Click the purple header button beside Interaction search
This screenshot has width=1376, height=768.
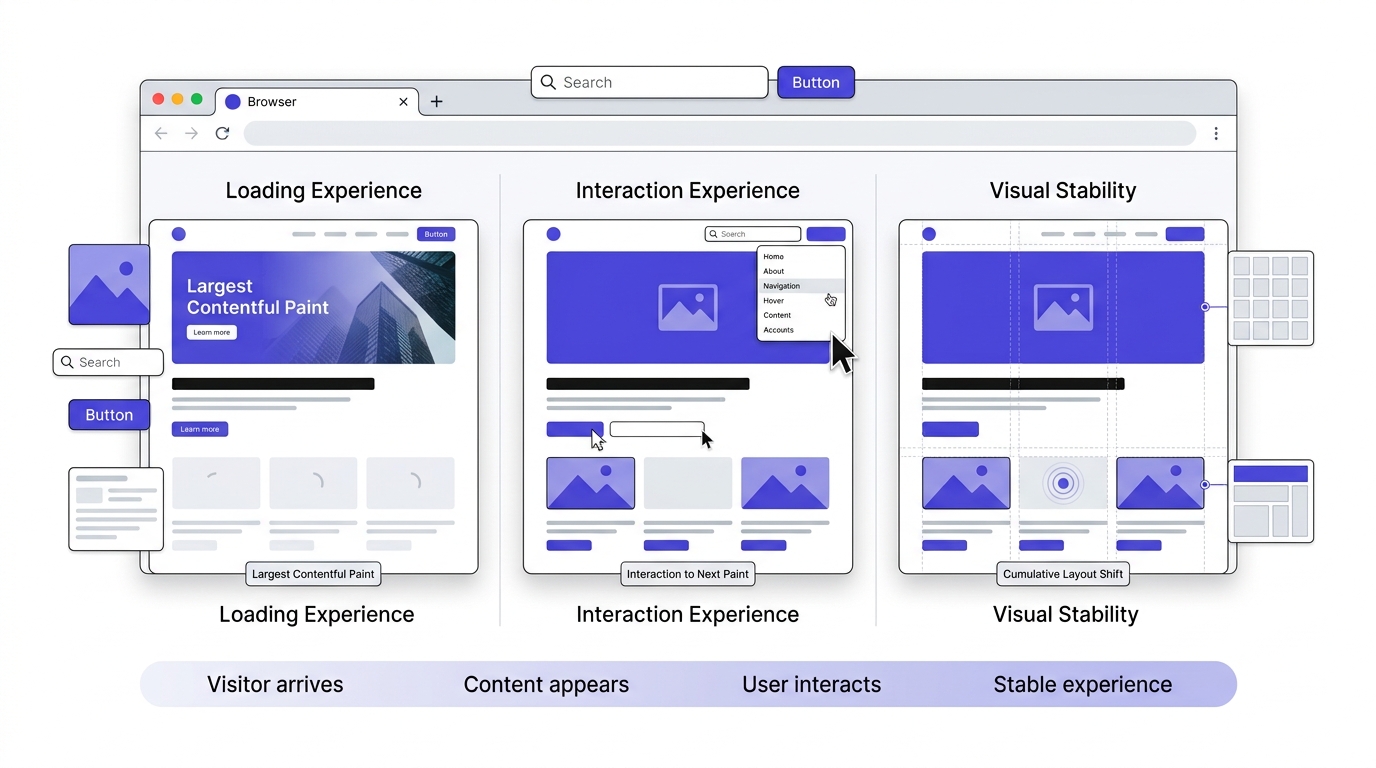(x=826, y=234)
